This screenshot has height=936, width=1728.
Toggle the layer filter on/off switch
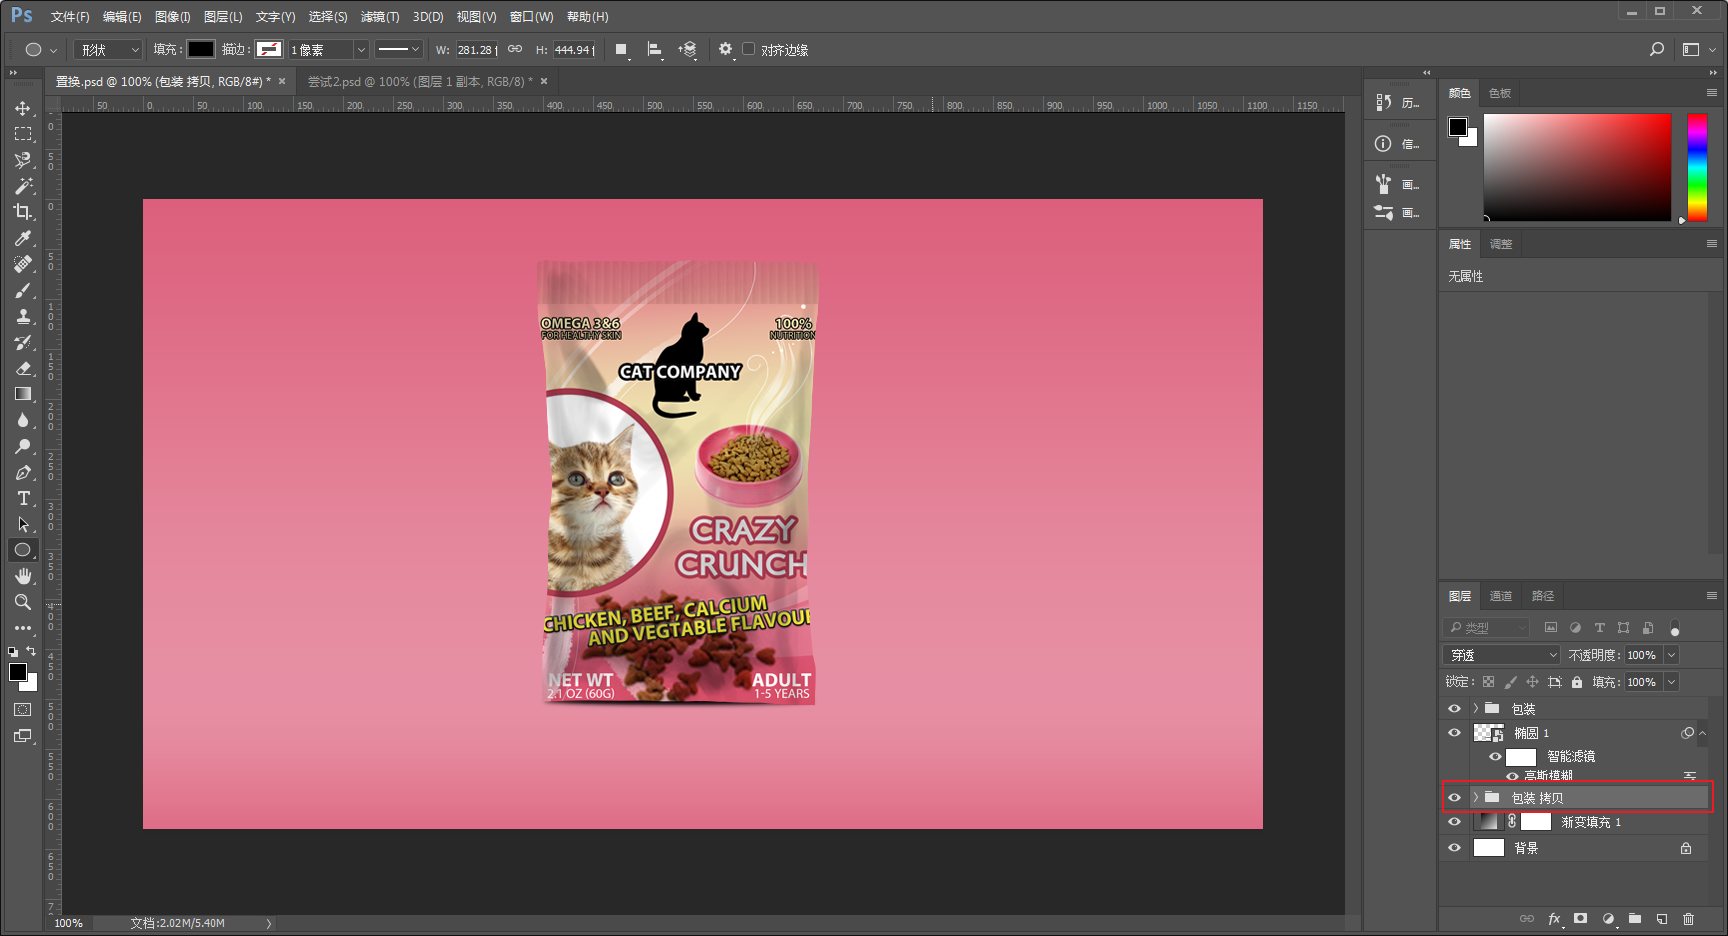click(1675, 629)
